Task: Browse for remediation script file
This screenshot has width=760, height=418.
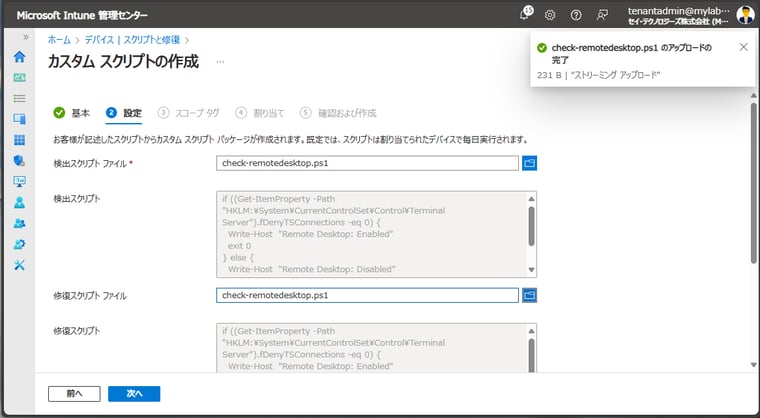Action: click(530, 295)
